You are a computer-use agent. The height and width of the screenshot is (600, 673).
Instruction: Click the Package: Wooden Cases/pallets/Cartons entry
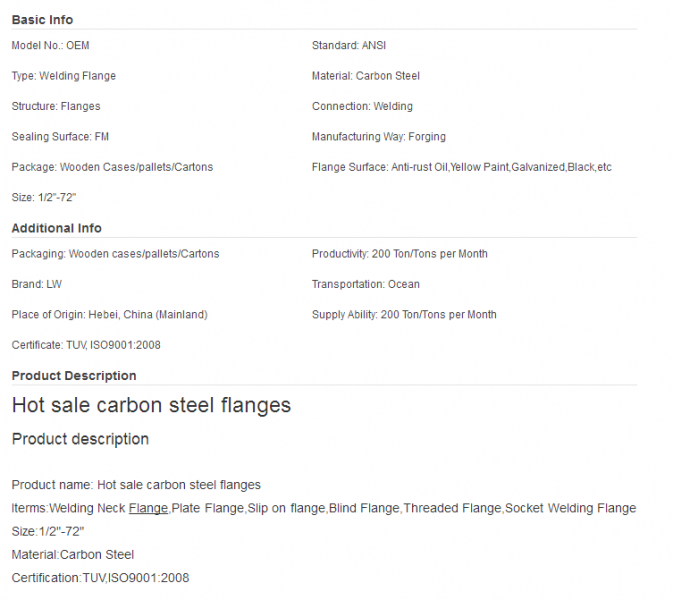tap(112, 167)
